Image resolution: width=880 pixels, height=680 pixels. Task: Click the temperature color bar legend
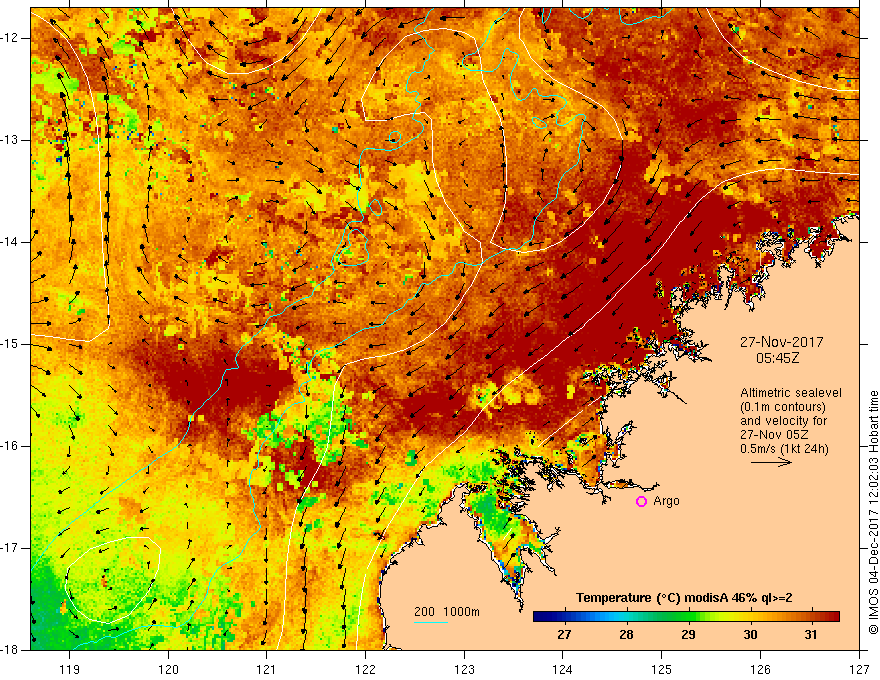(x=686, y=617)
